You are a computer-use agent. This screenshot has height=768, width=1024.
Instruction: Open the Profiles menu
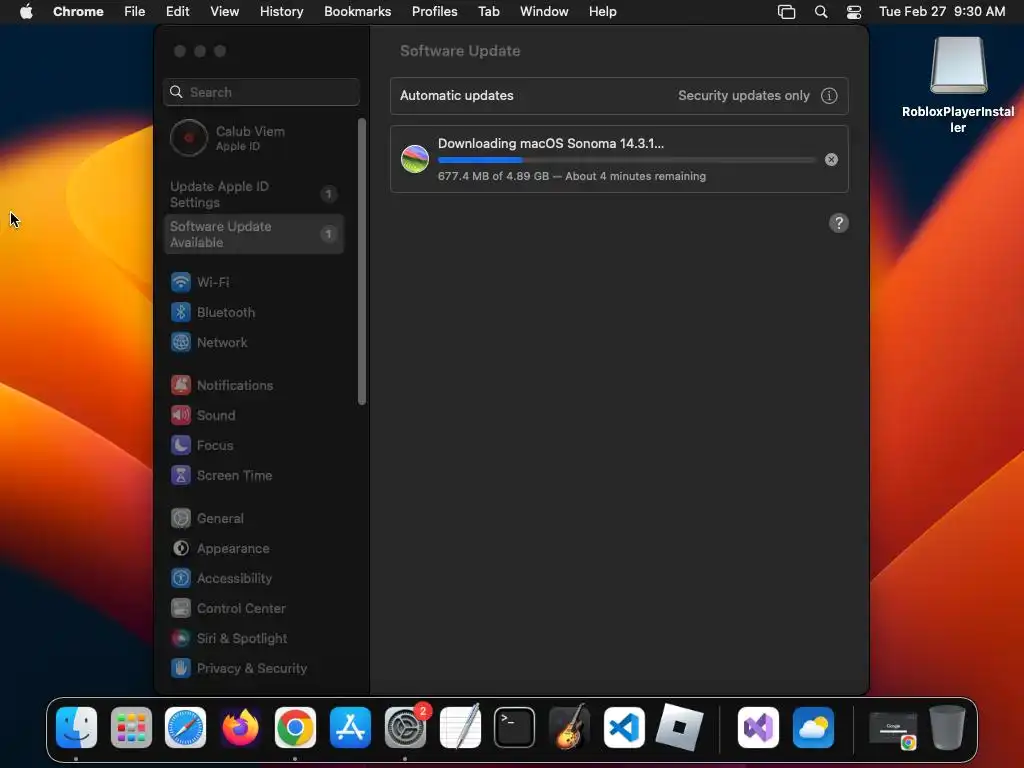tap(434, 12)
